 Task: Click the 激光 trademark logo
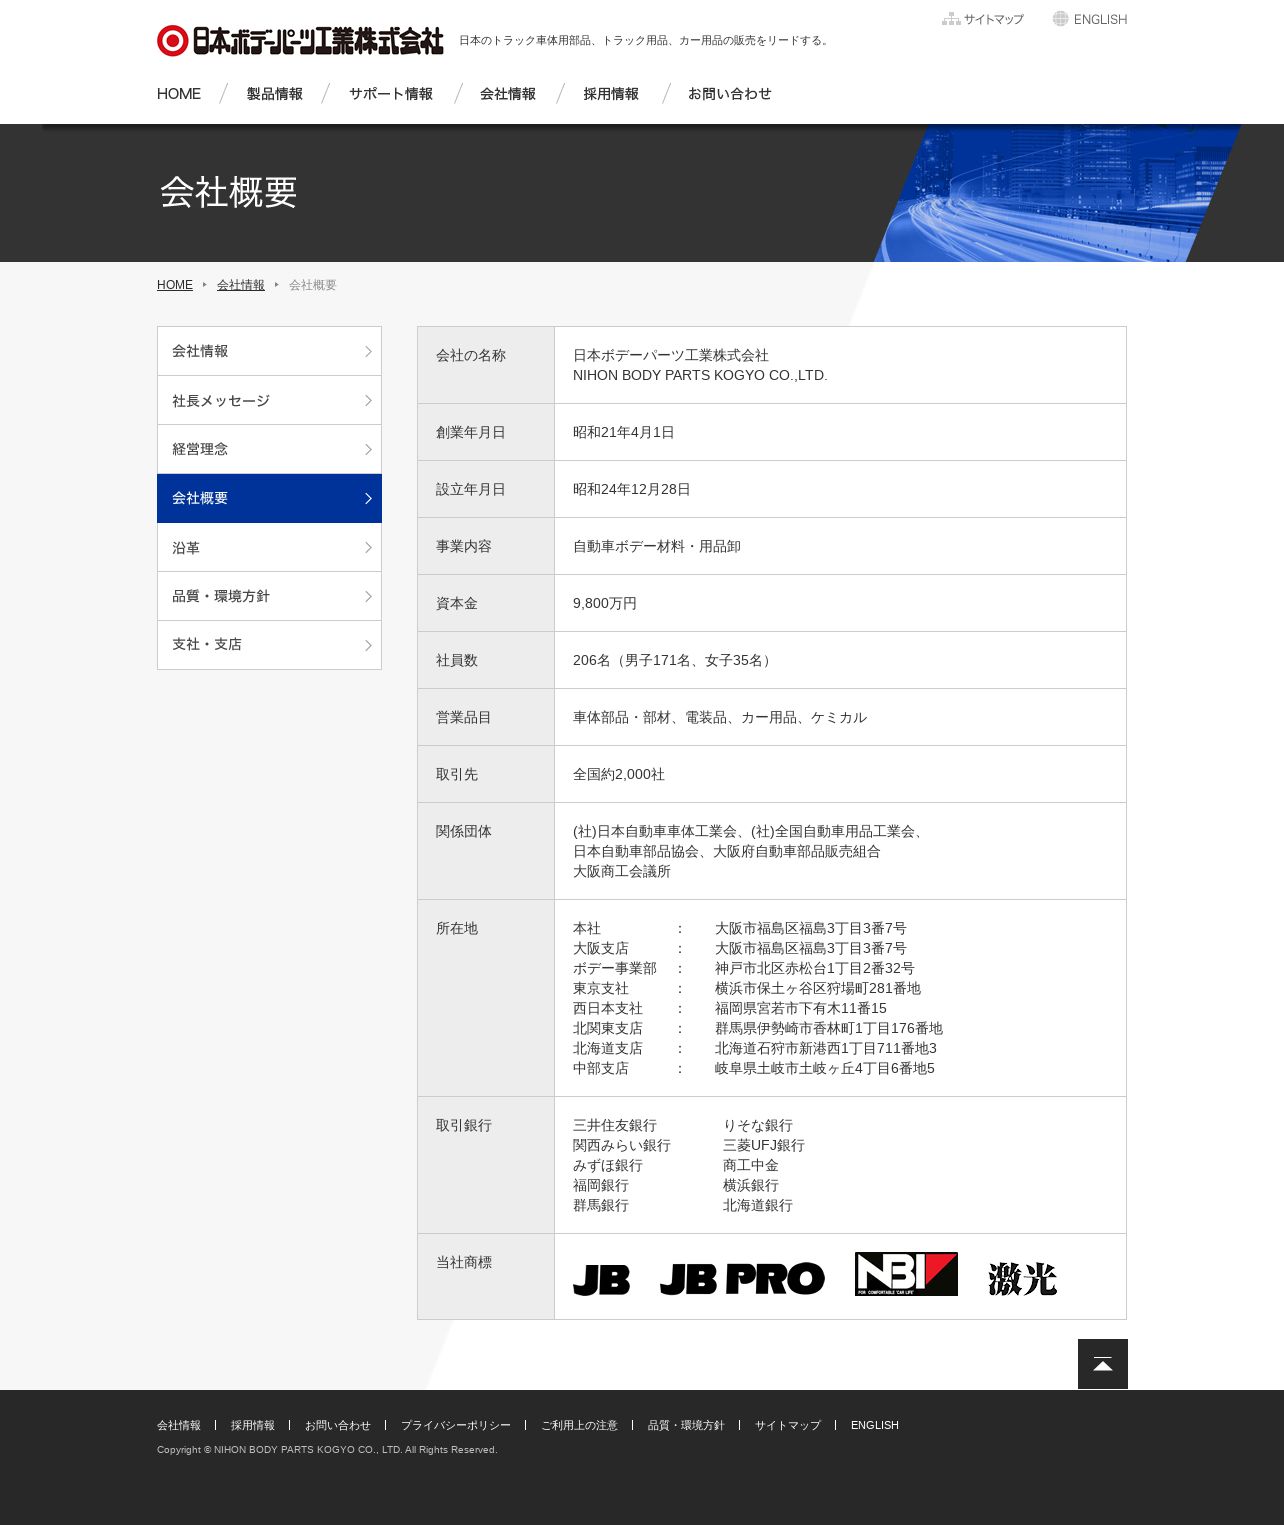[1022, 1279]
